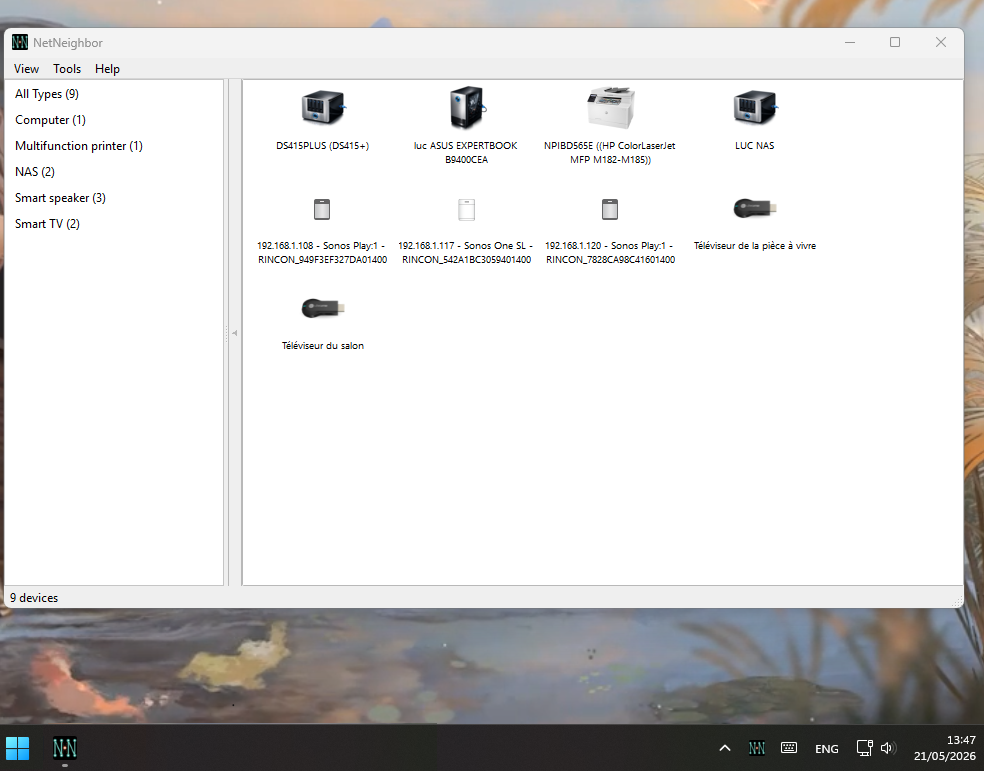984x771 pixels.
Task: Open the Tools menu
Action: pos(67,69)
